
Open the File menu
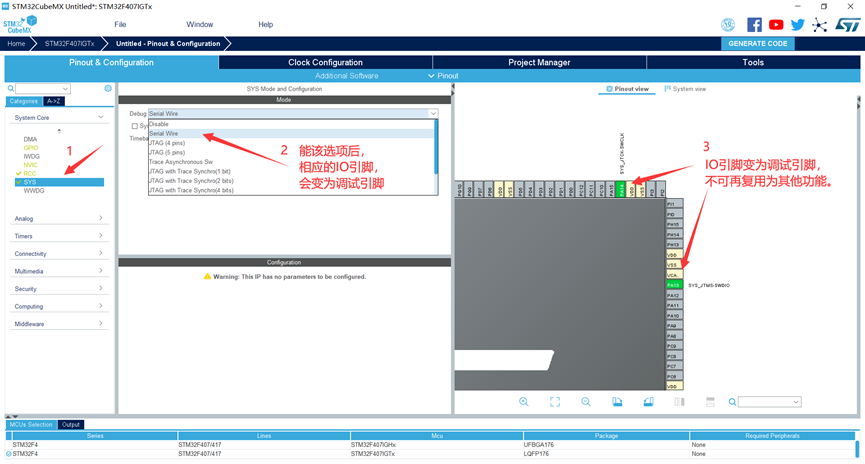pyautogui.click(x=120, y=24)
